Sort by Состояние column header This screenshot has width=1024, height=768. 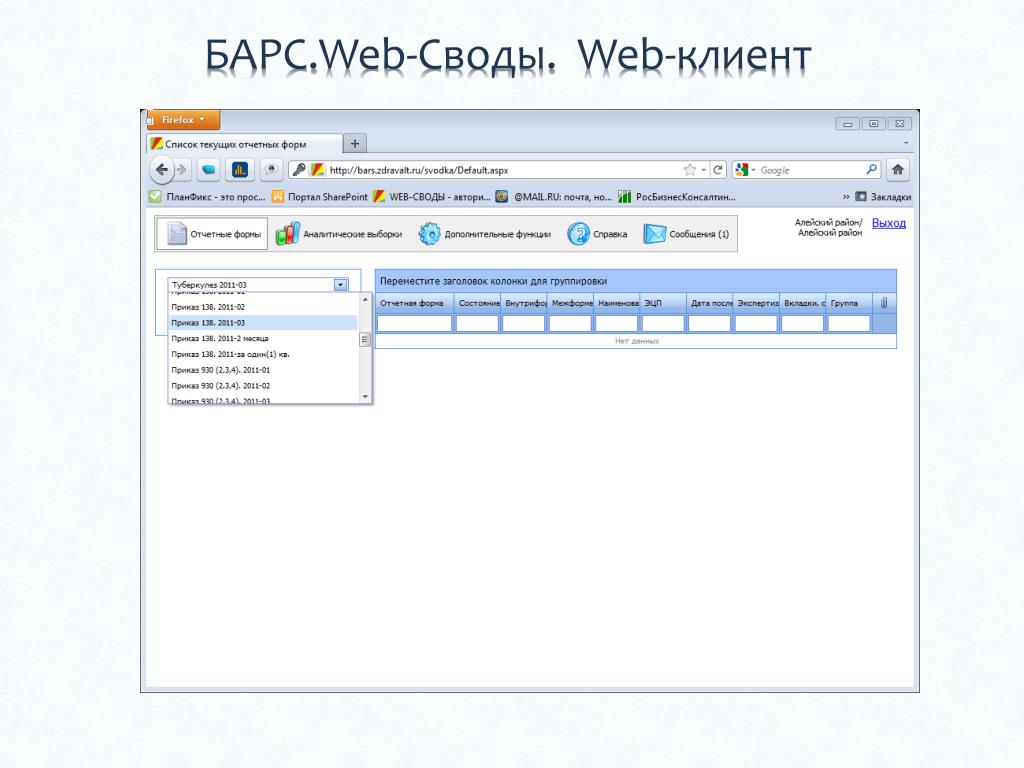(477, 303)
